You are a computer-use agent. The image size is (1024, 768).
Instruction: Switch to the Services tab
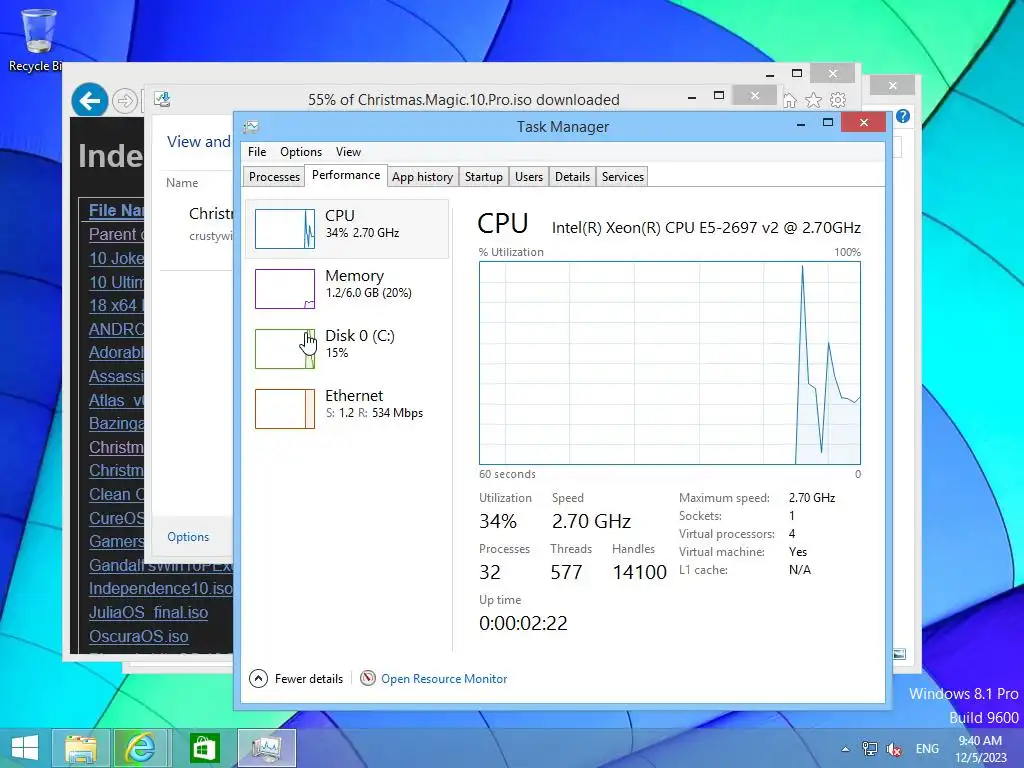(x=622, y=177)
